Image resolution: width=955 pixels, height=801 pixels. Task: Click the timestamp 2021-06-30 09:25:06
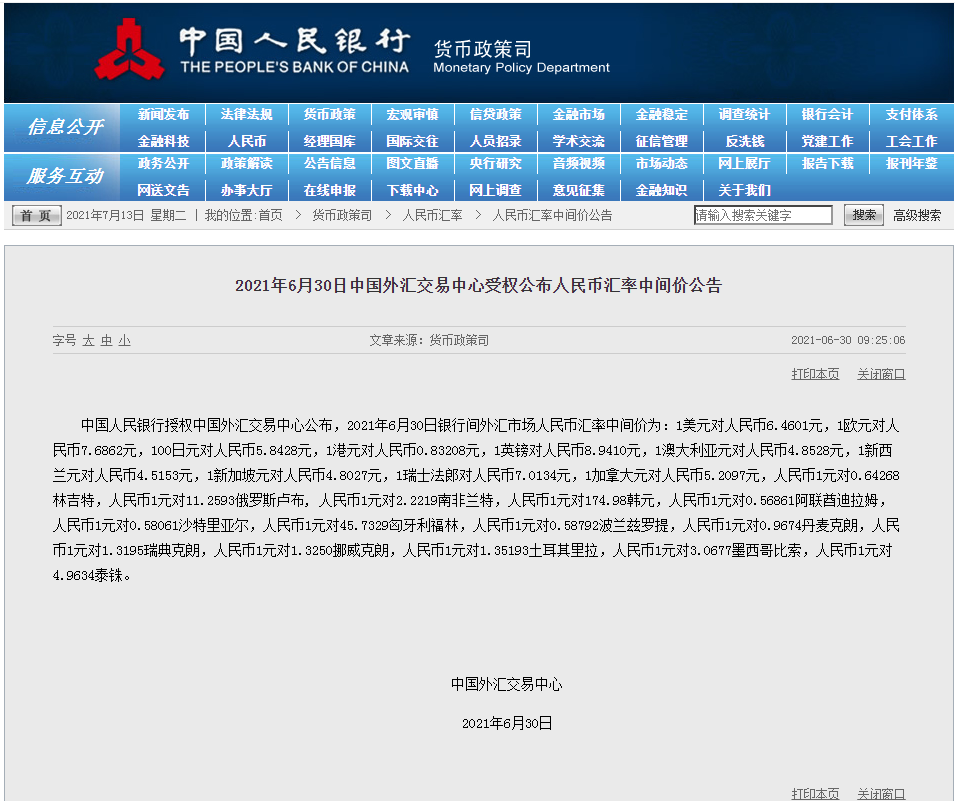pos(848,341)
